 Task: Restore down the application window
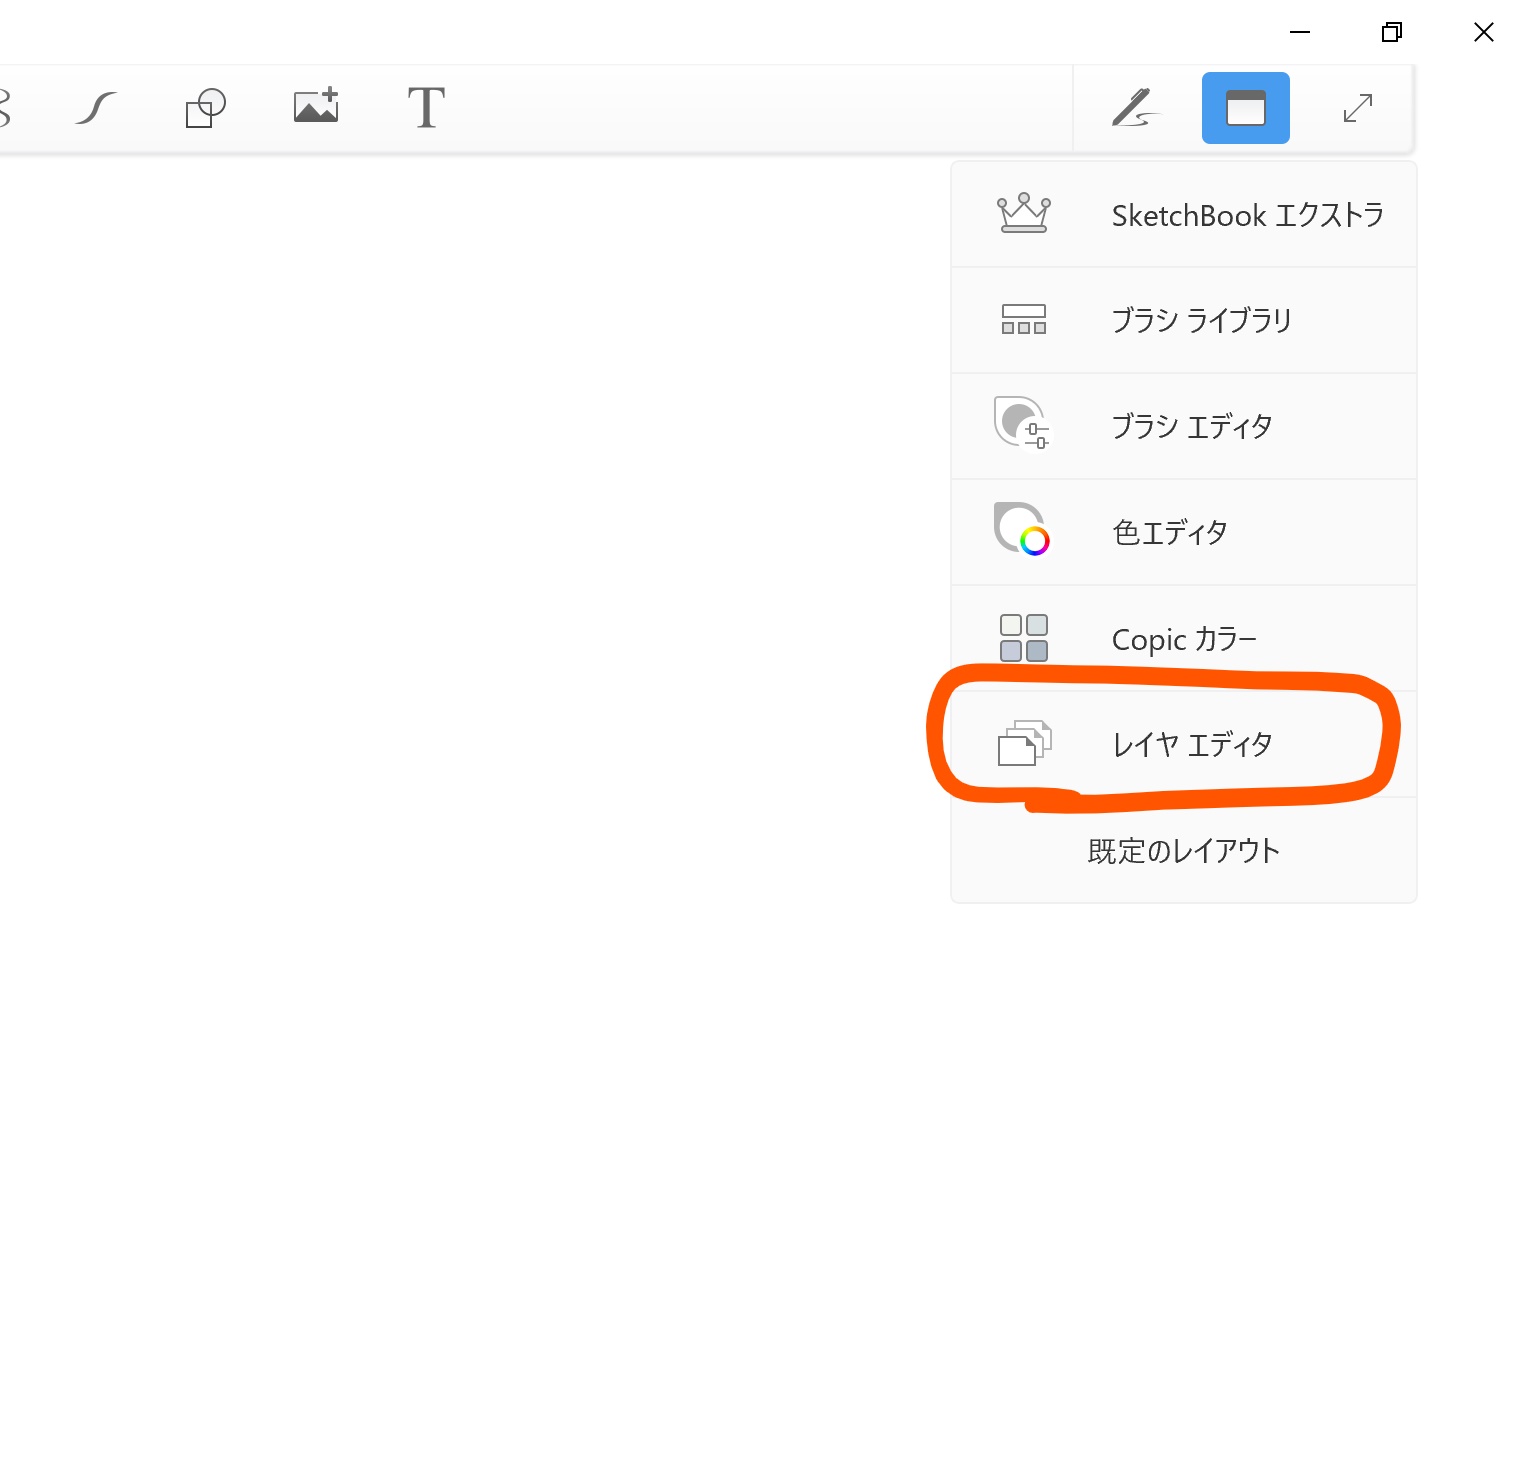(x=1391, y=32)
